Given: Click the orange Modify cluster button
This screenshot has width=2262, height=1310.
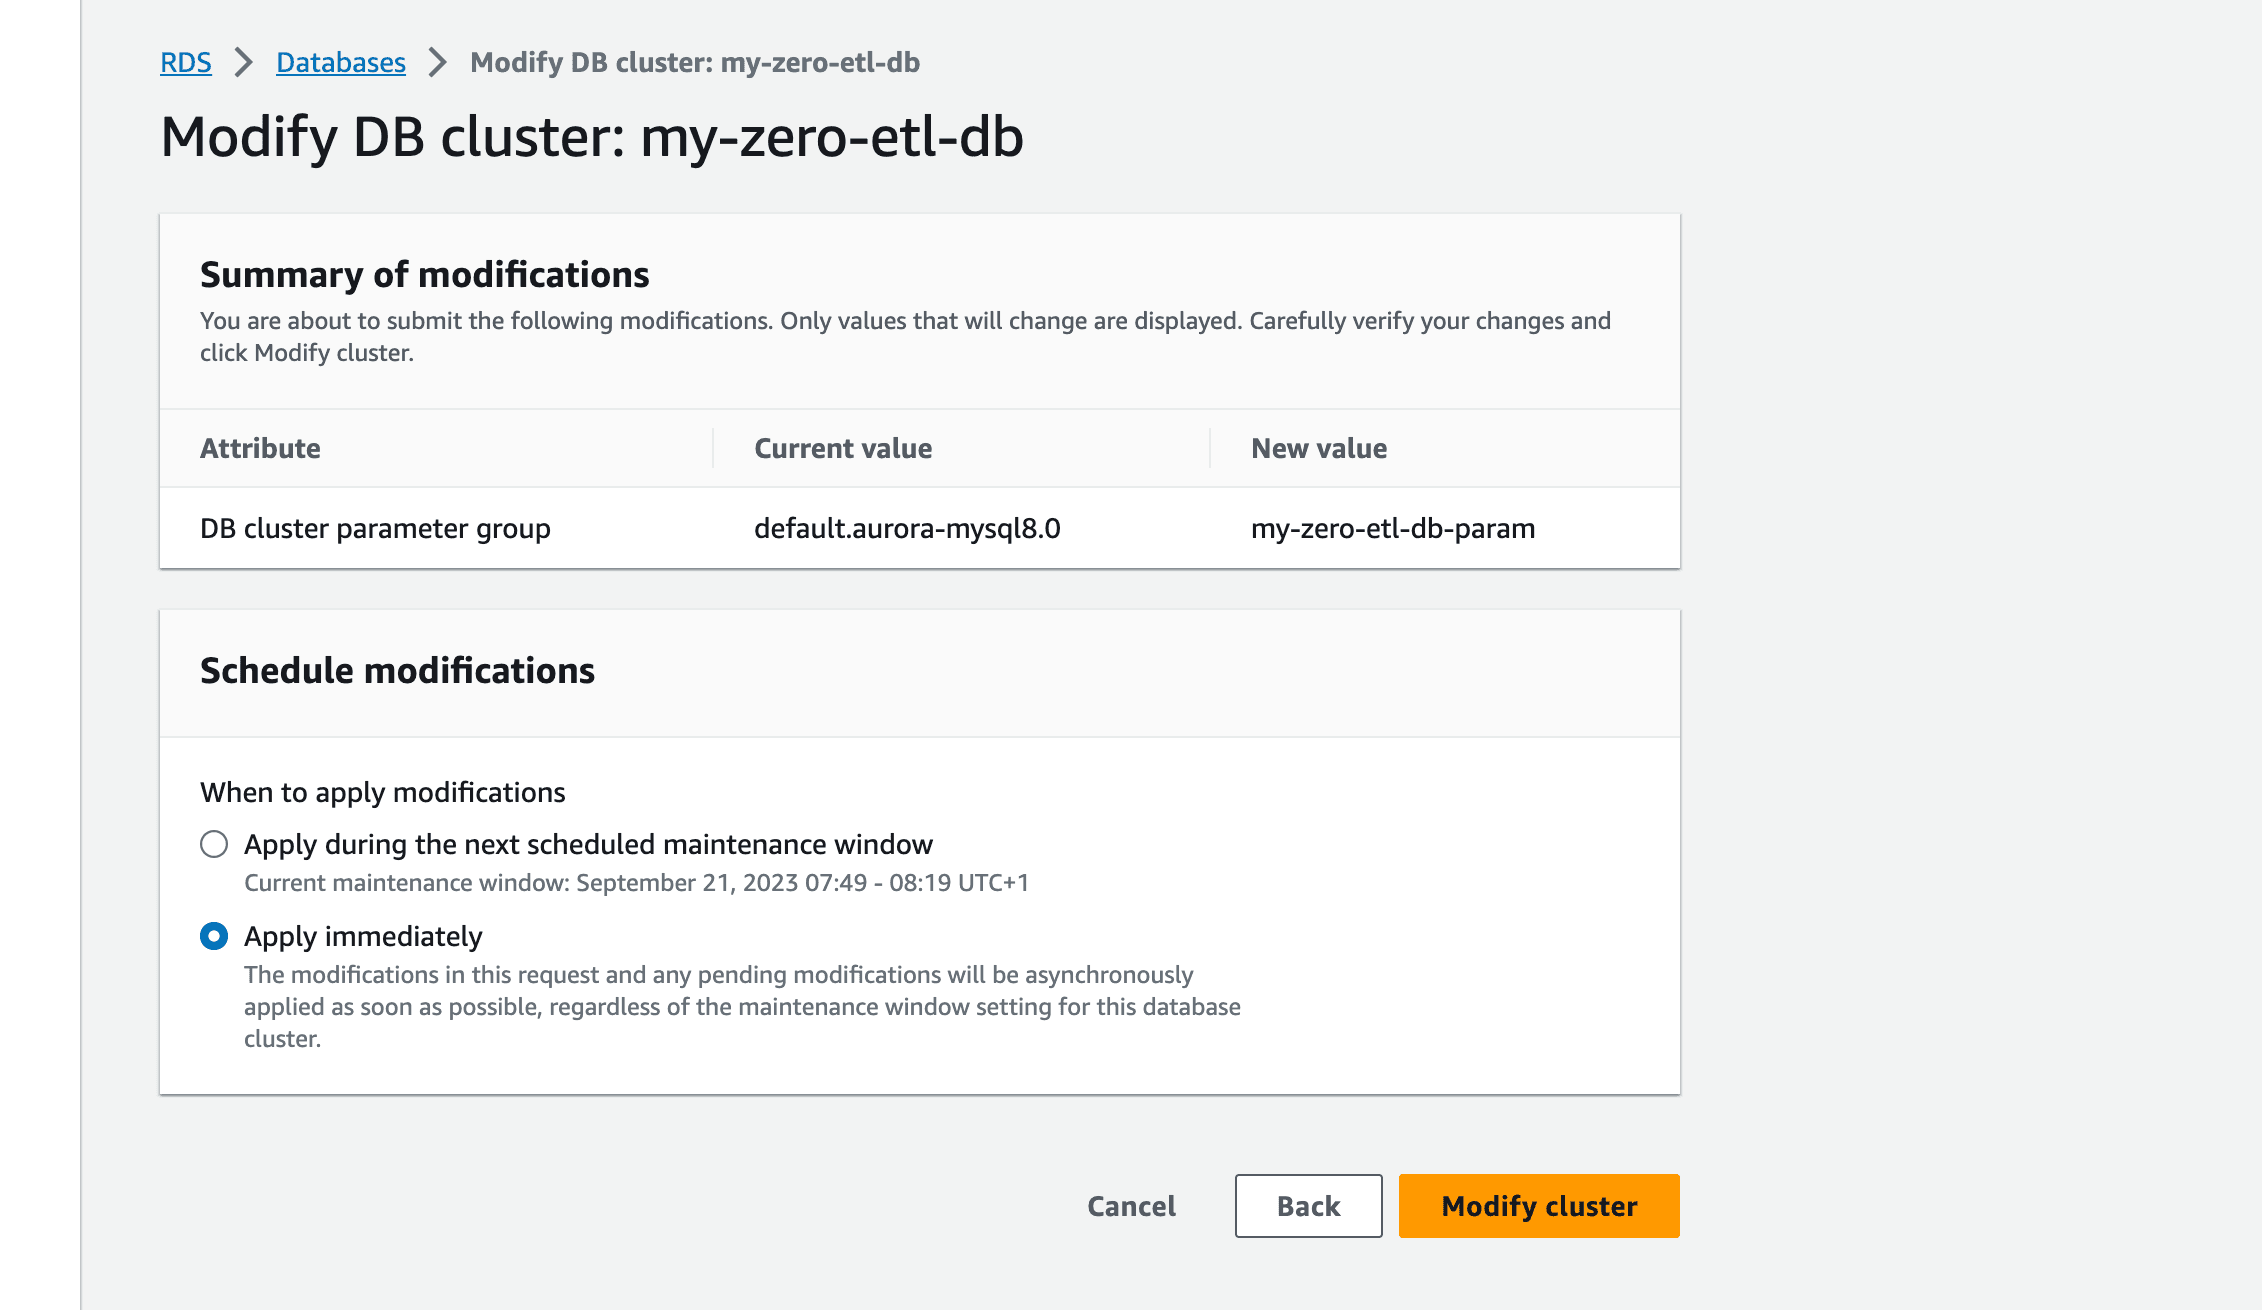Looking at the screenshot, I should (x=1539, y=1206).
